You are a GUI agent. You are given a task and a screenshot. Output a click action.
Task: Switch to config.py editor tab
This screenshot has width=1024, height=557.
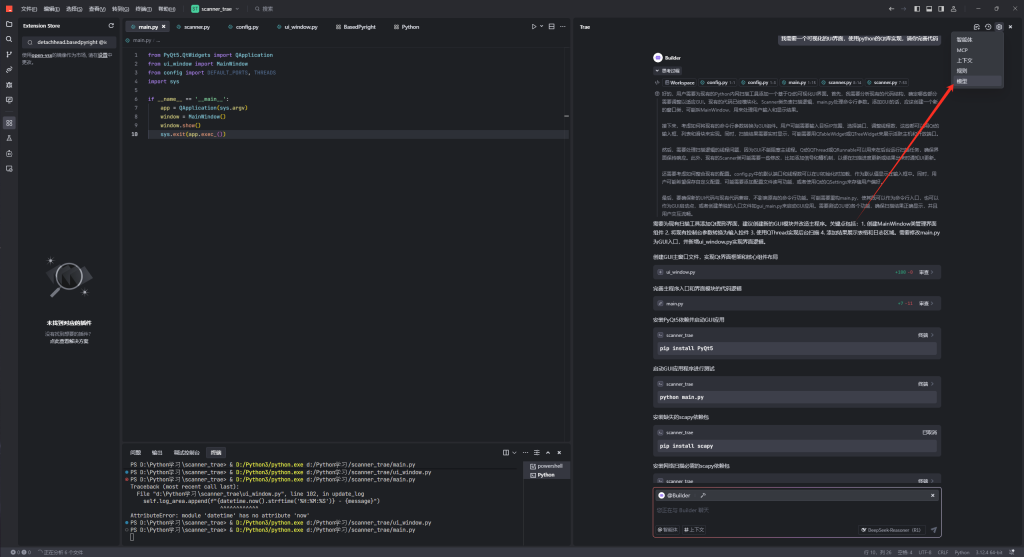[x=244, y=27]
